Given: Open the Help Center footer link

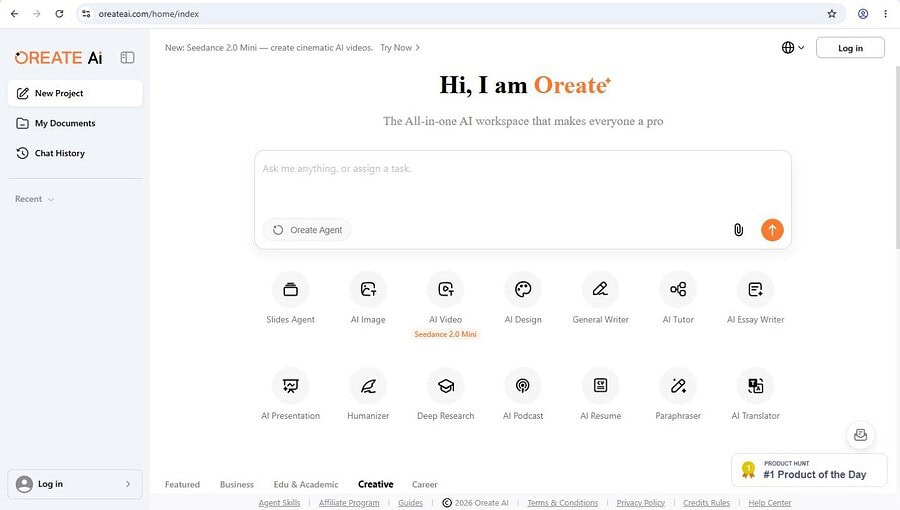Looking at the screenshot, I should (770, 503).
